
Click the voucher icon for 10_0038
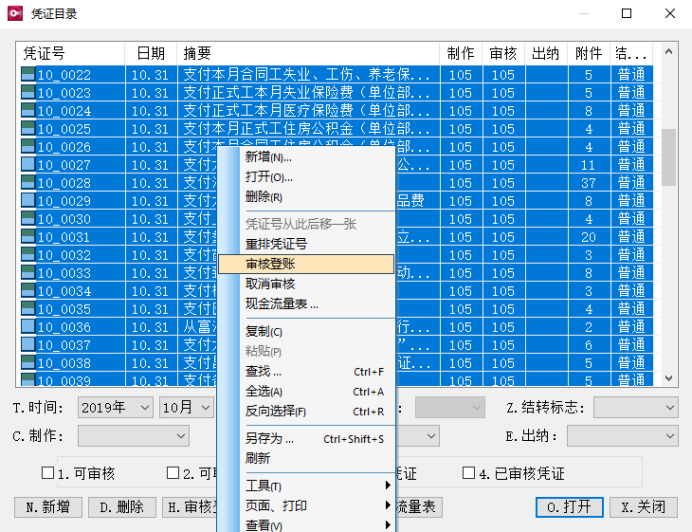28,363
